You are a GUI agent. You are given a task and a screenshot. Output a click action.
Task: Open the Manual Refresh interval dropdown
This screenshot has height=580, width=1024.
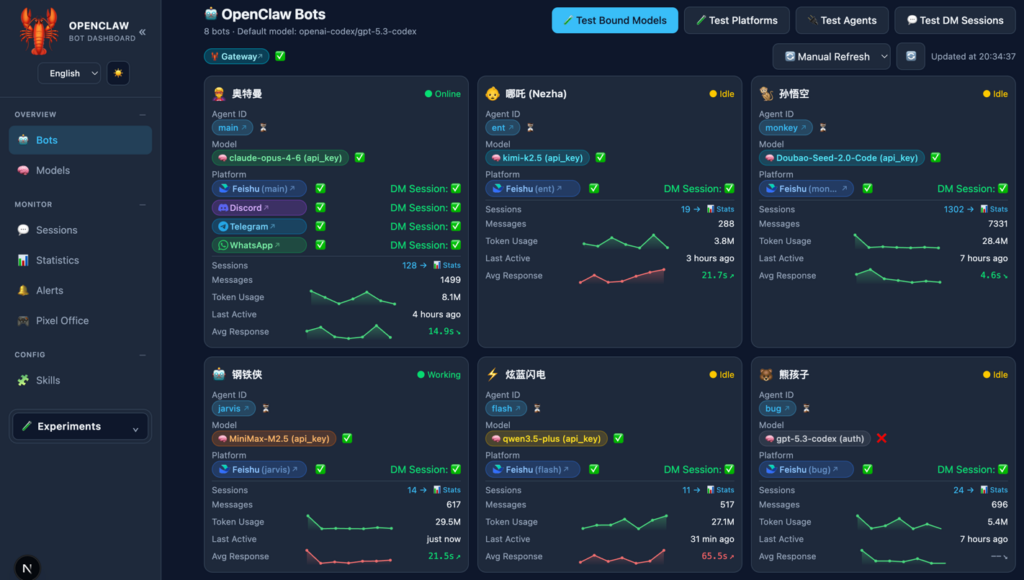click(x=831, y=57)
